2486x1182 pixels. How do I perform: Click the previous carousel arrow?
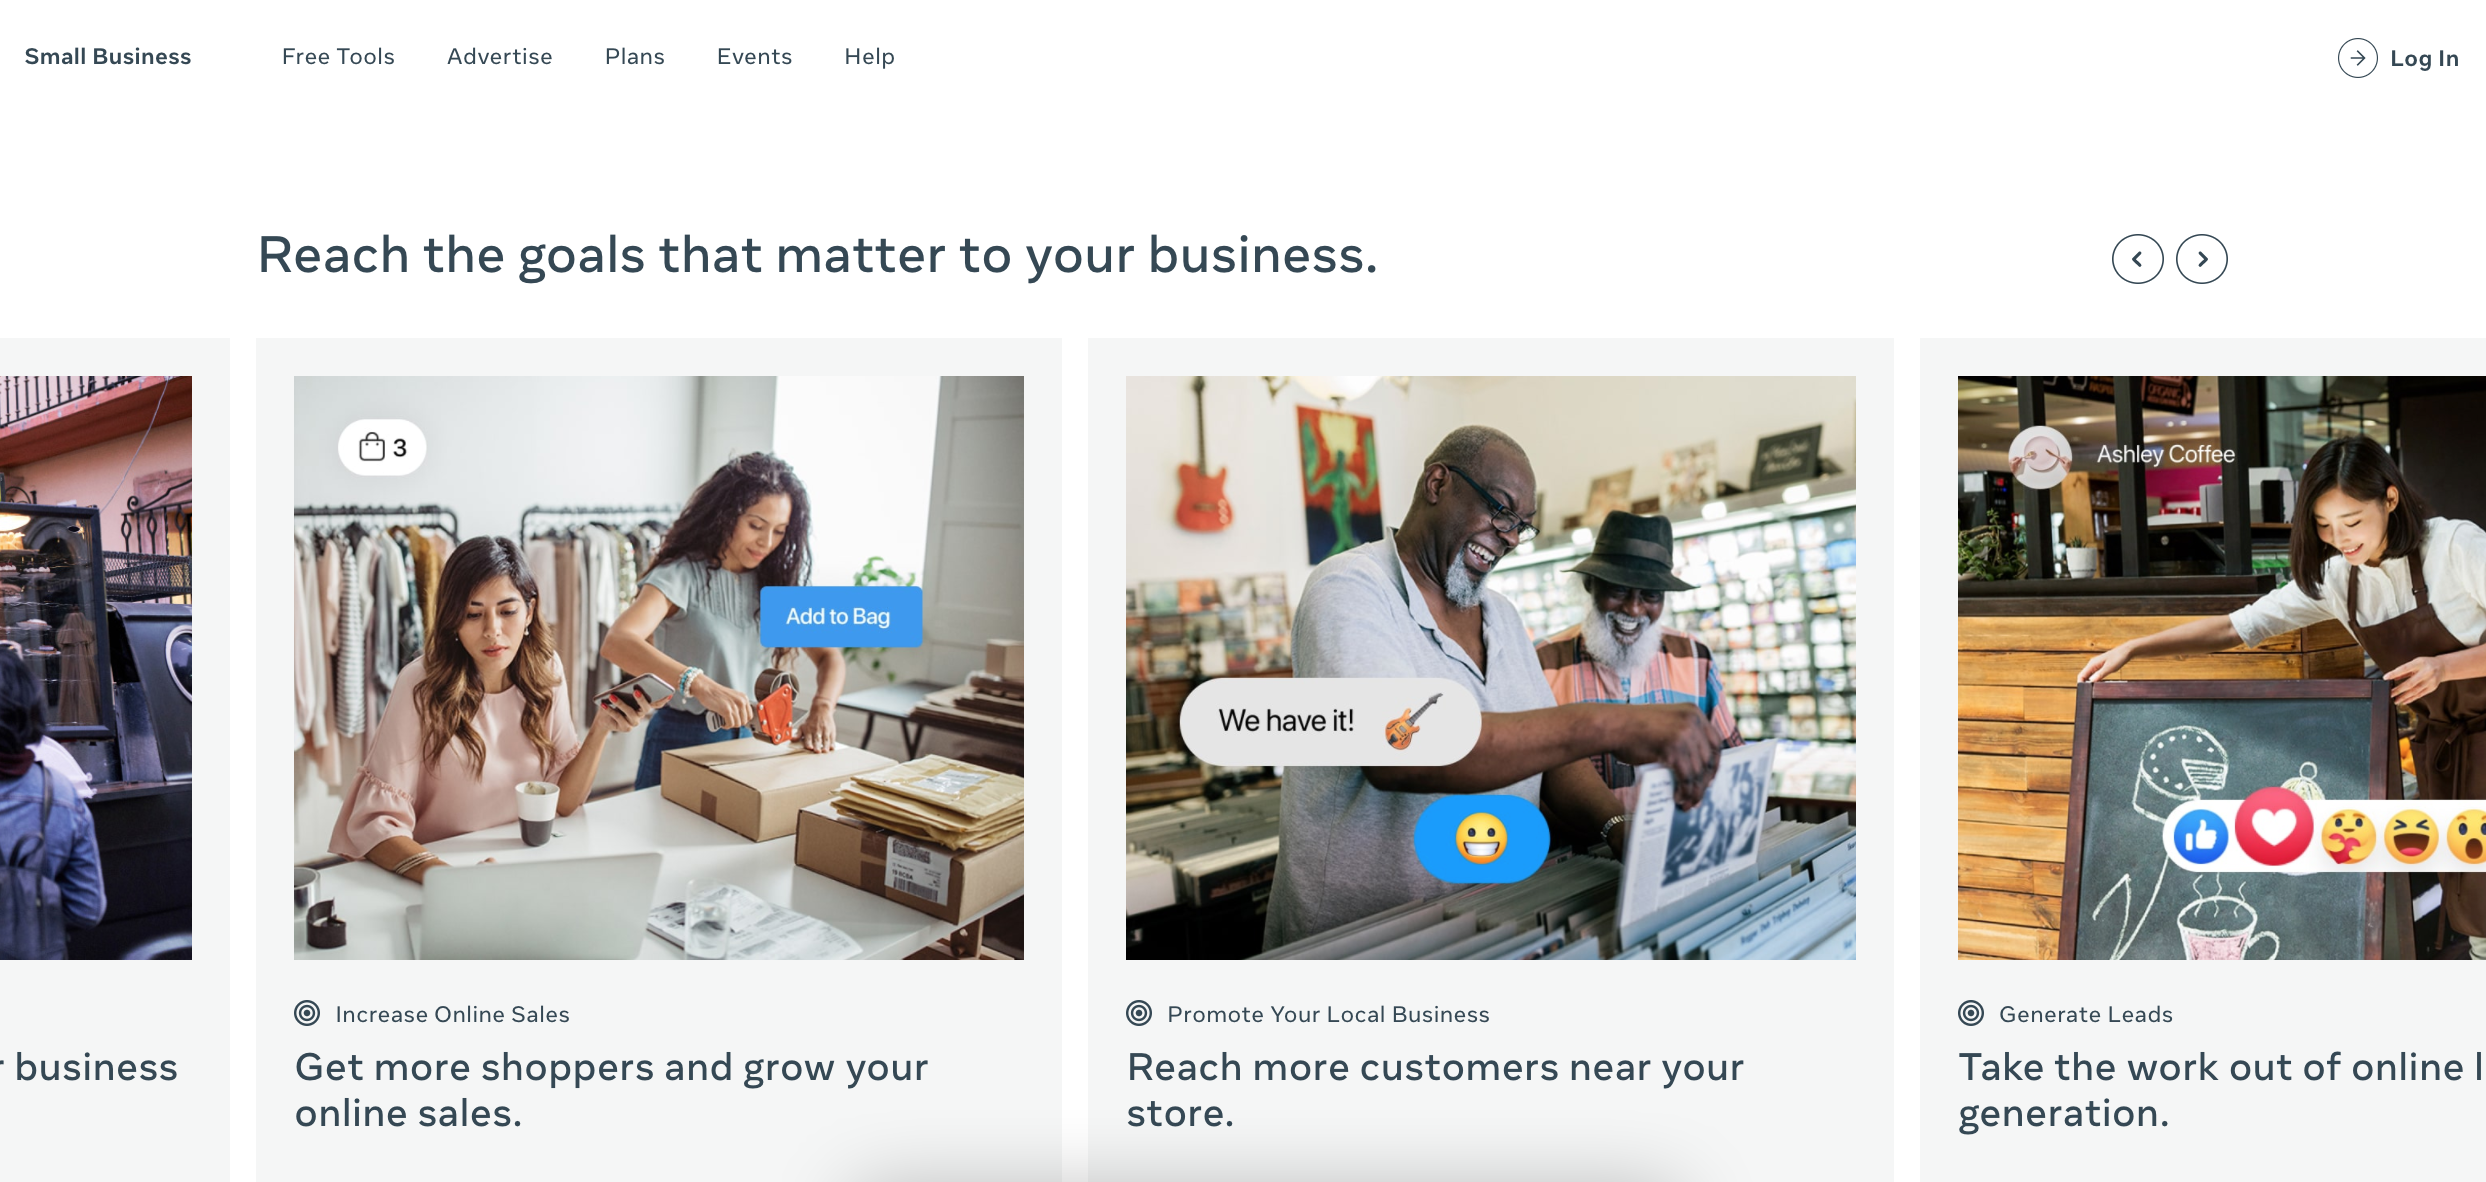[2137, 259]
